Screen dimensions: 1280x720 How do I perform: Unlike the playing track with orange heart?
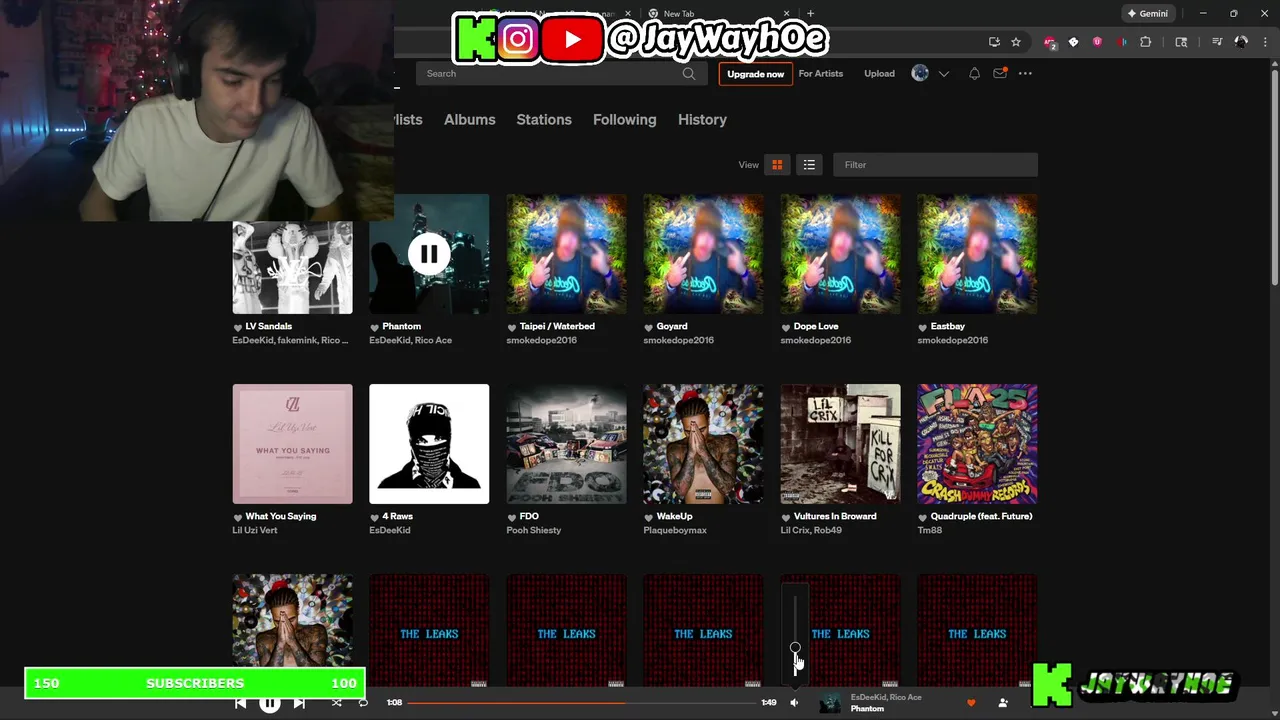point(970,703)
